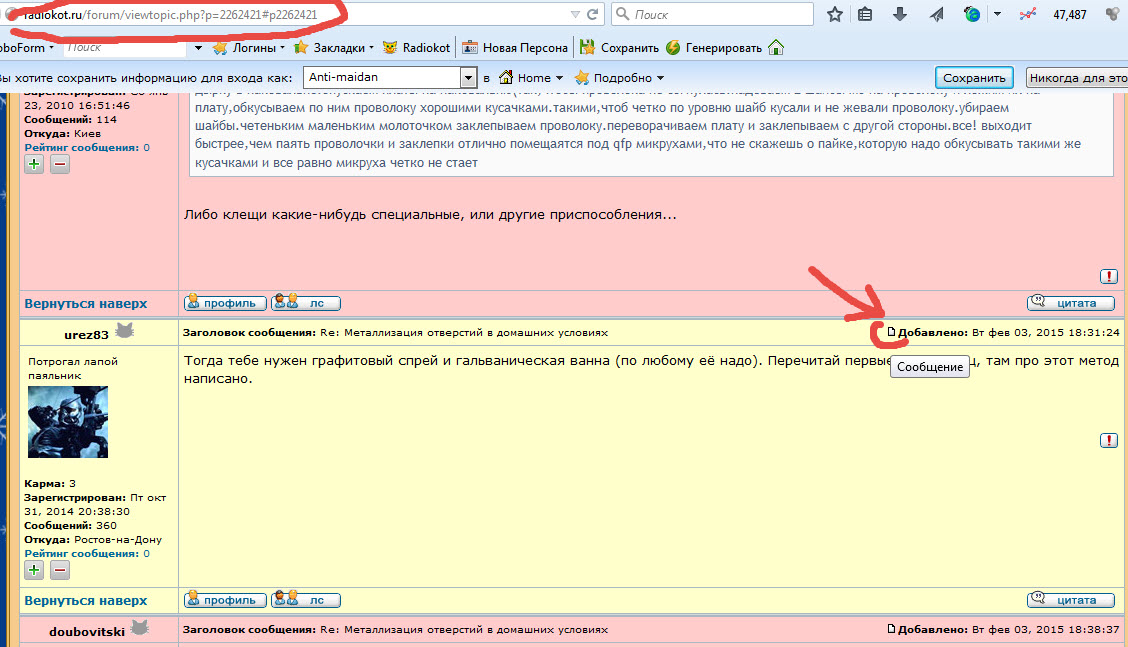
Task: Click the plus rating button for urez83
Action: (x=34, y=570)
